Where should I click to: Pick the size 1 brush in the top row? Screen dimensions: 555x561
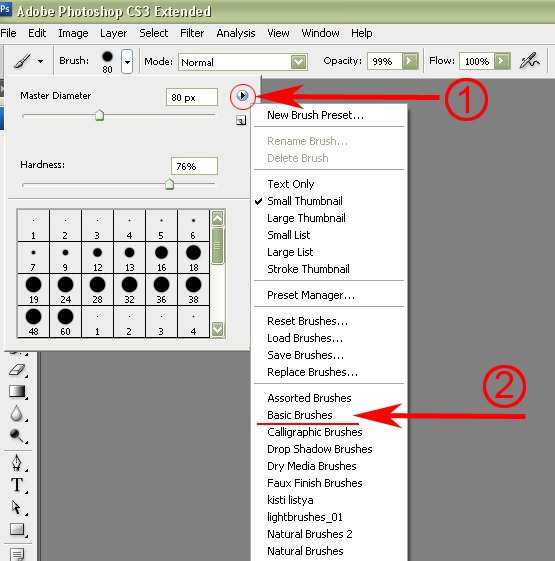[33, 226]
